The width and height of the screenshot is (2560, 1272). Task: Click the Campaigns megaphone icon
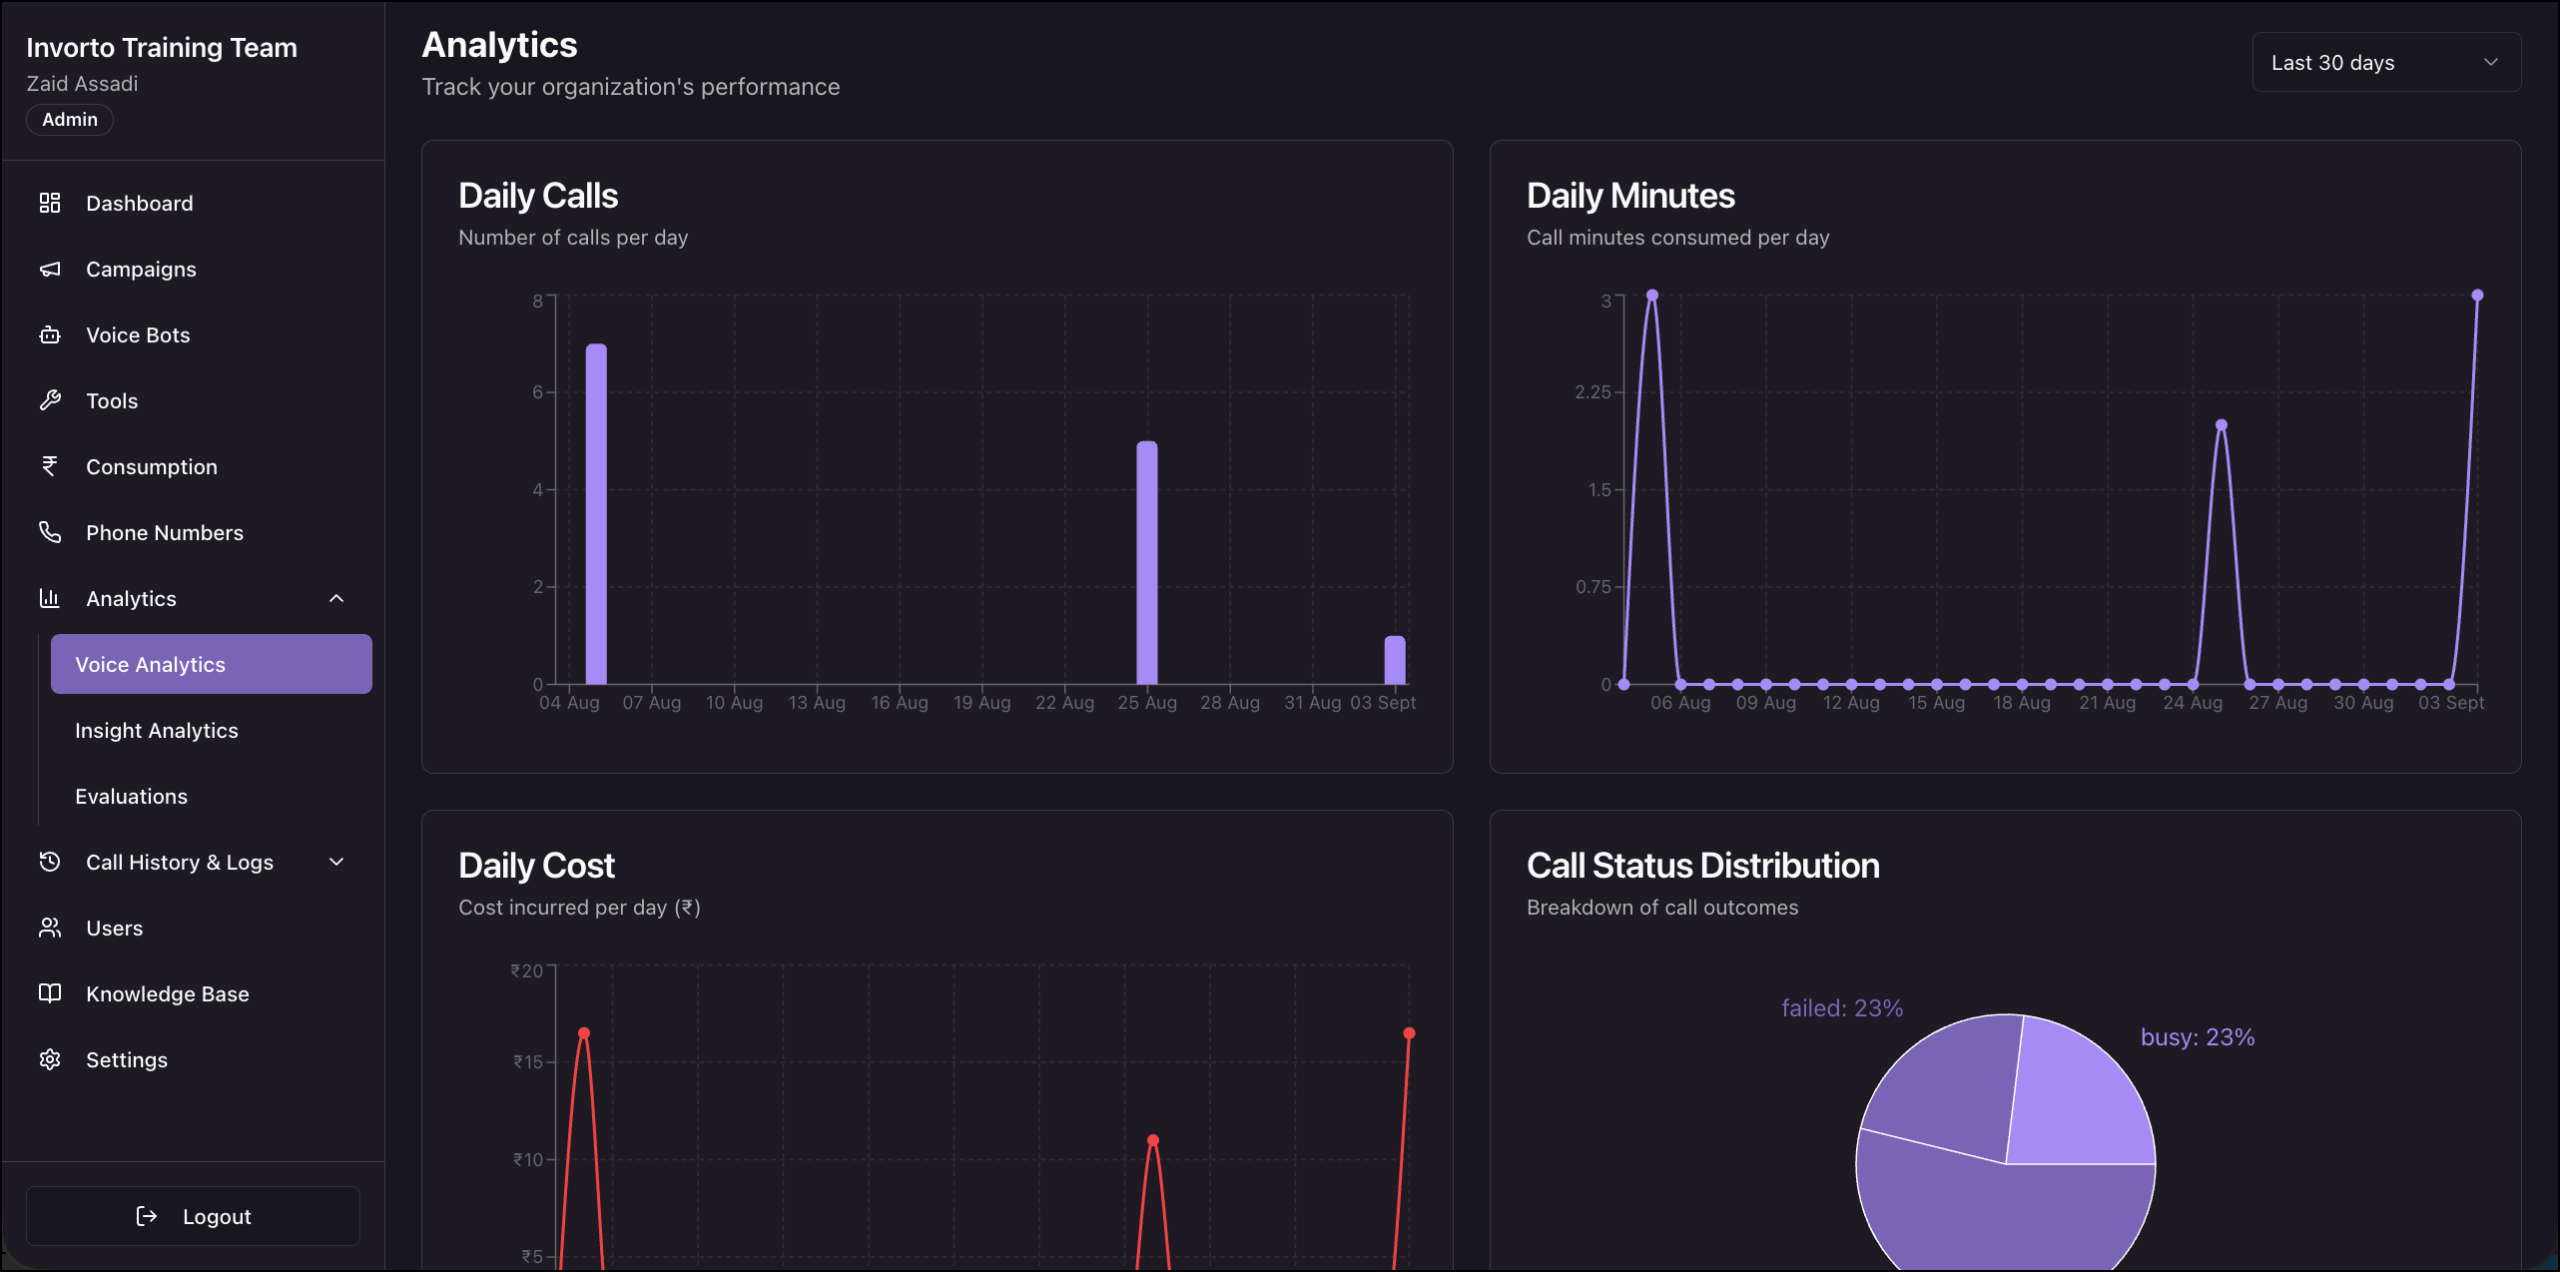coord(50,269)
